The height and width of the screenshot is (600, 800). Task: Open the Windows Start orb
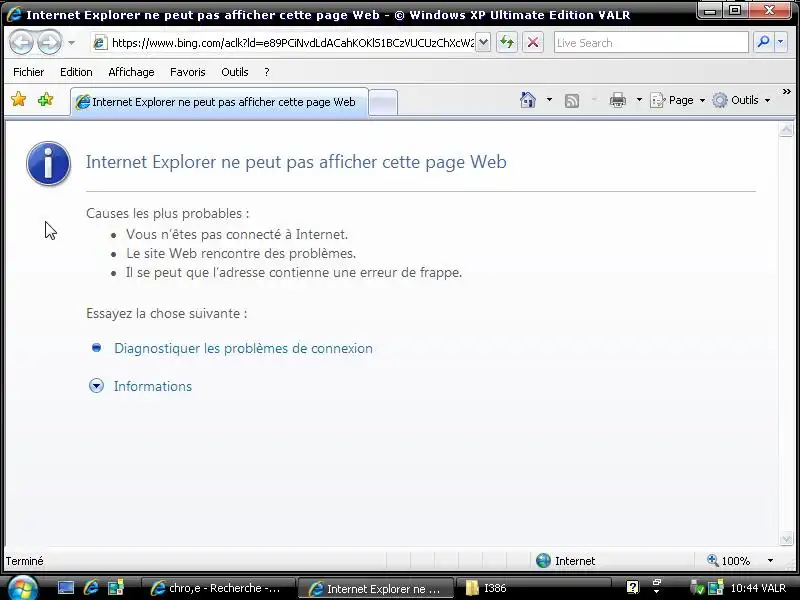tap(22, 588)
